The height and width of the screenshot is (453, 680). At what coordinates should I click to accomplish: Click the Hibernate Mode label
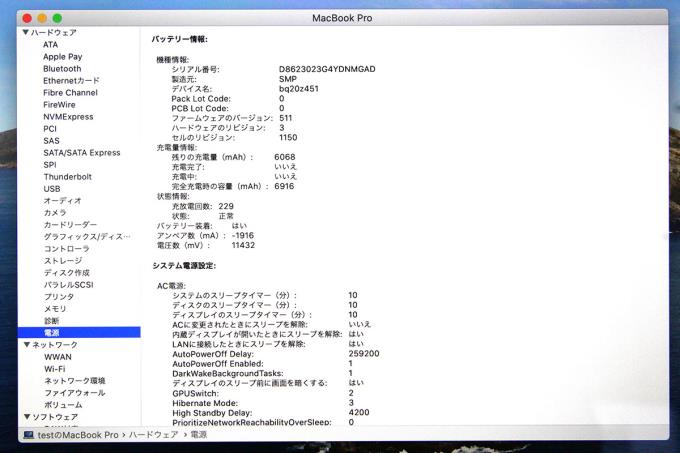[205, 403]
